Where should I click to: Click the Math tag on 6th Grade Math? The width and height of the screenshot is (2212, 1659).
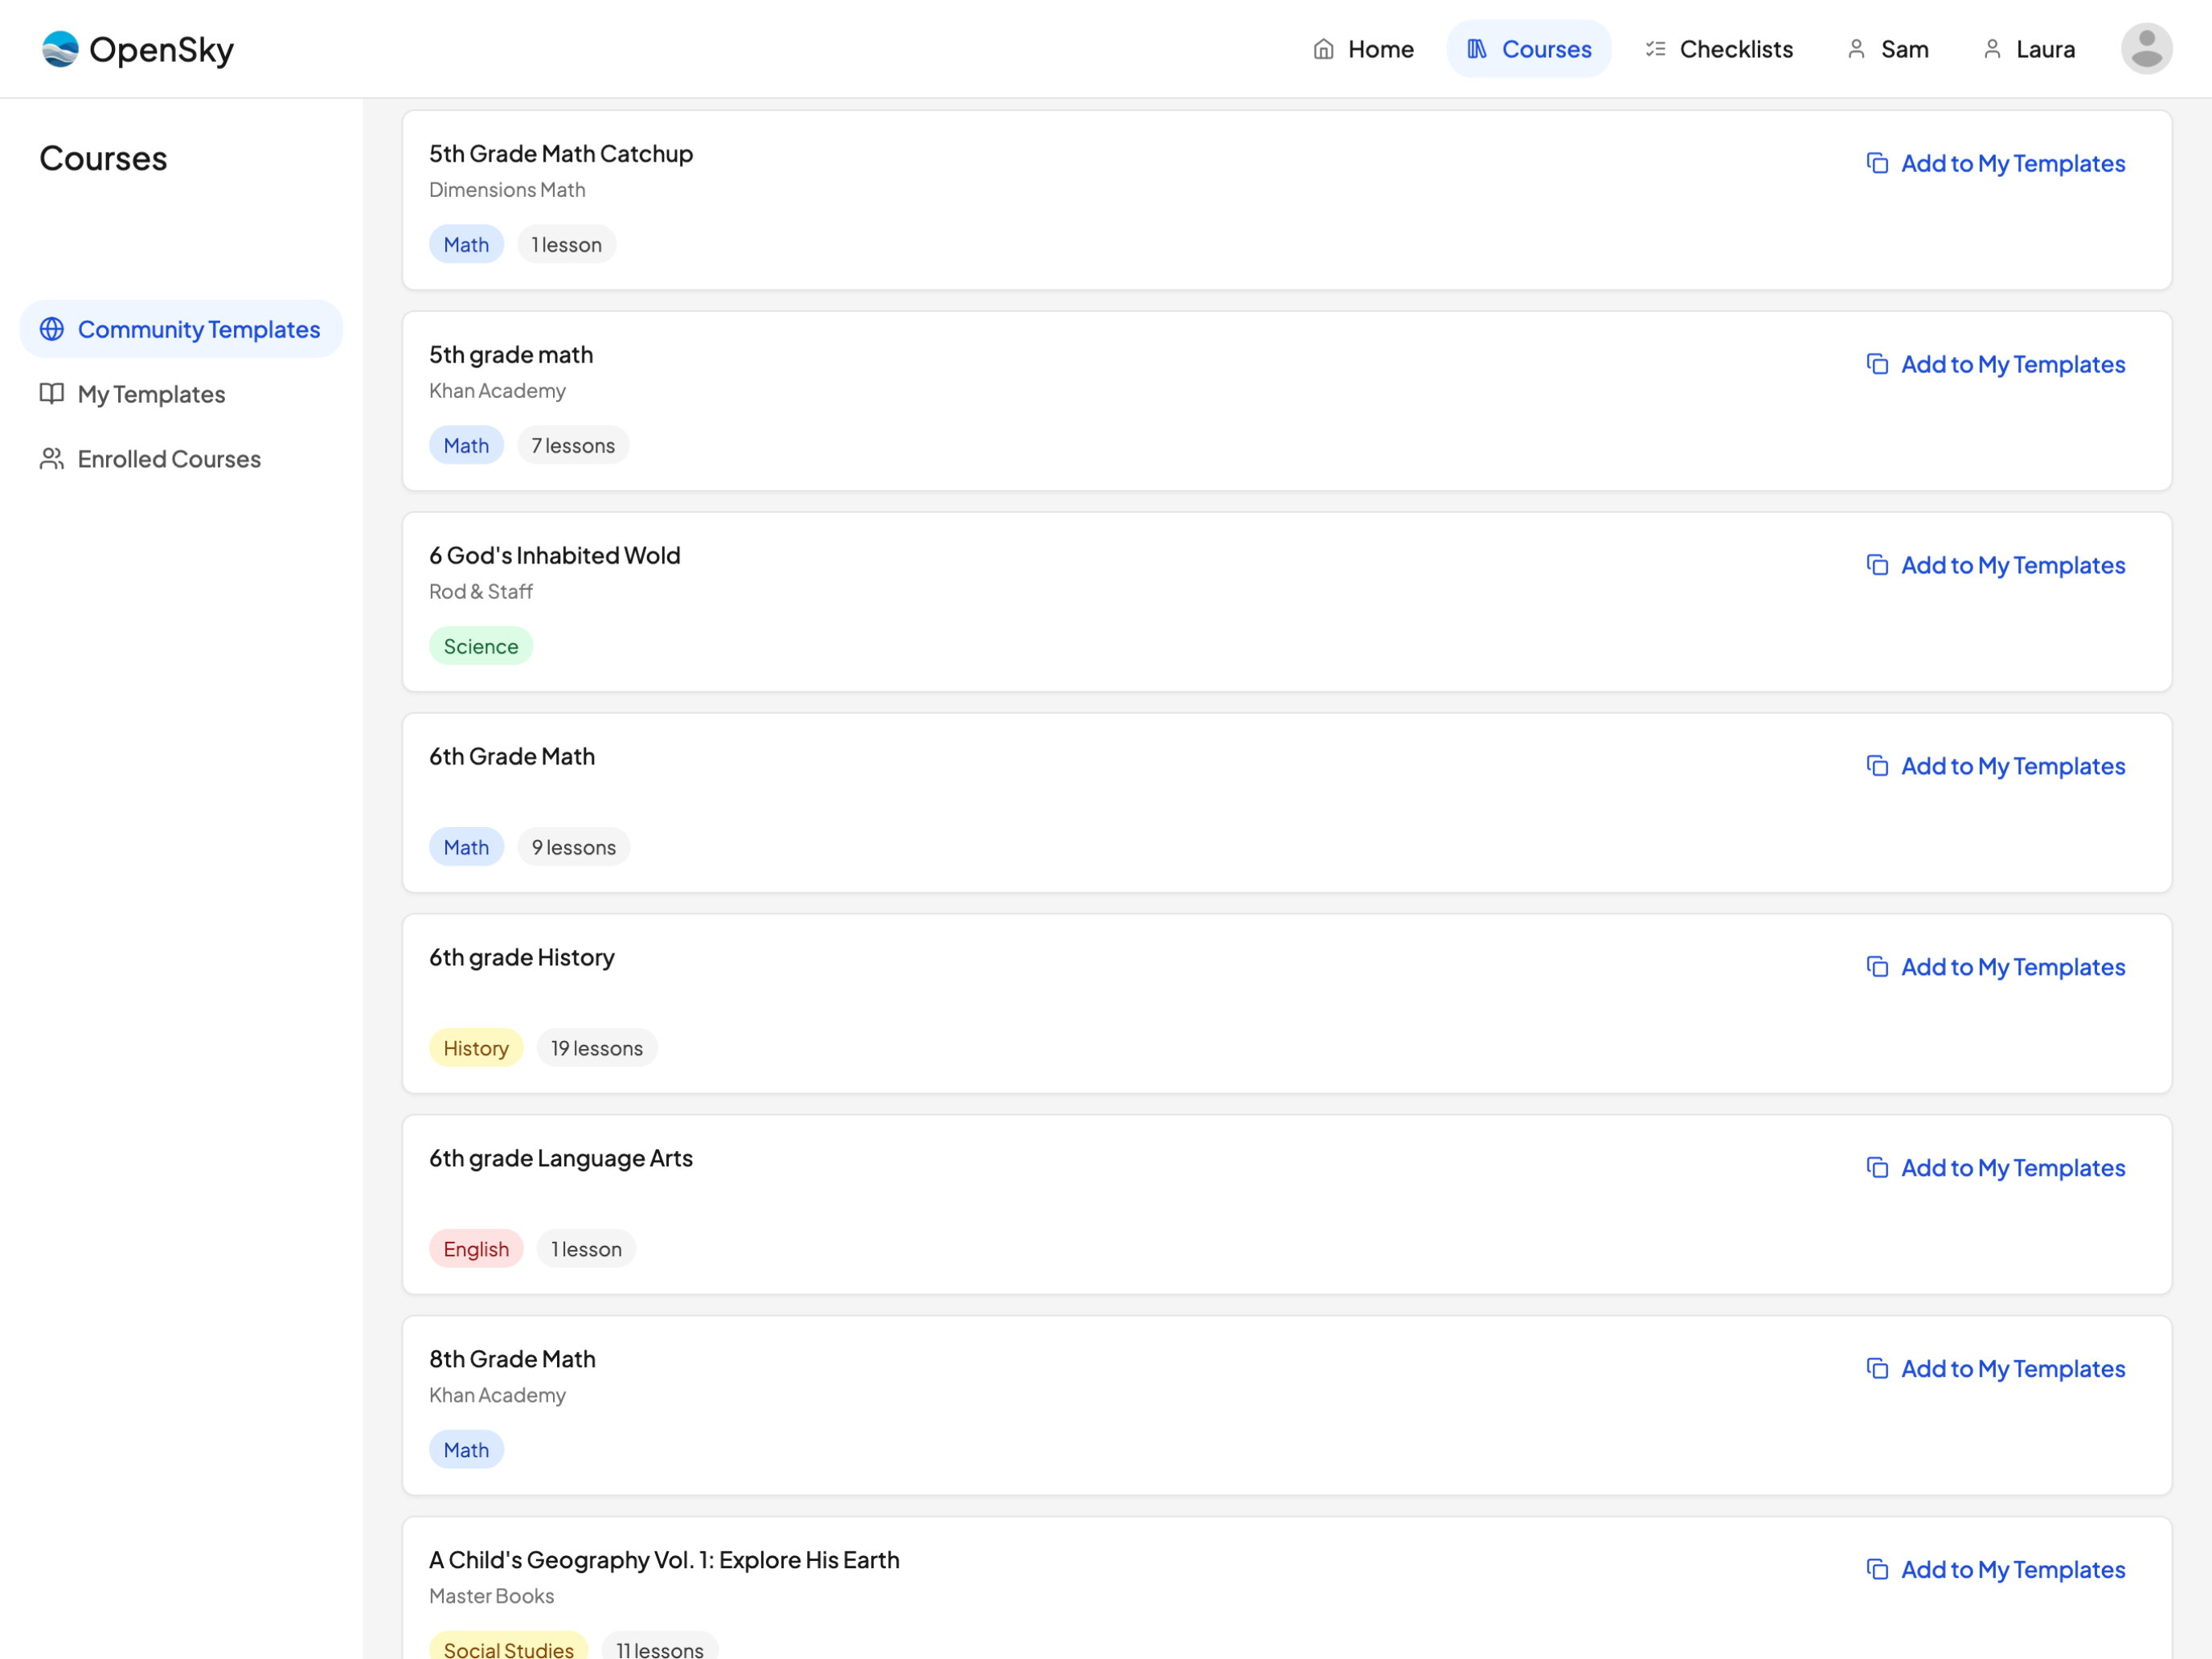pyautogui.click(x=466, y=848)
